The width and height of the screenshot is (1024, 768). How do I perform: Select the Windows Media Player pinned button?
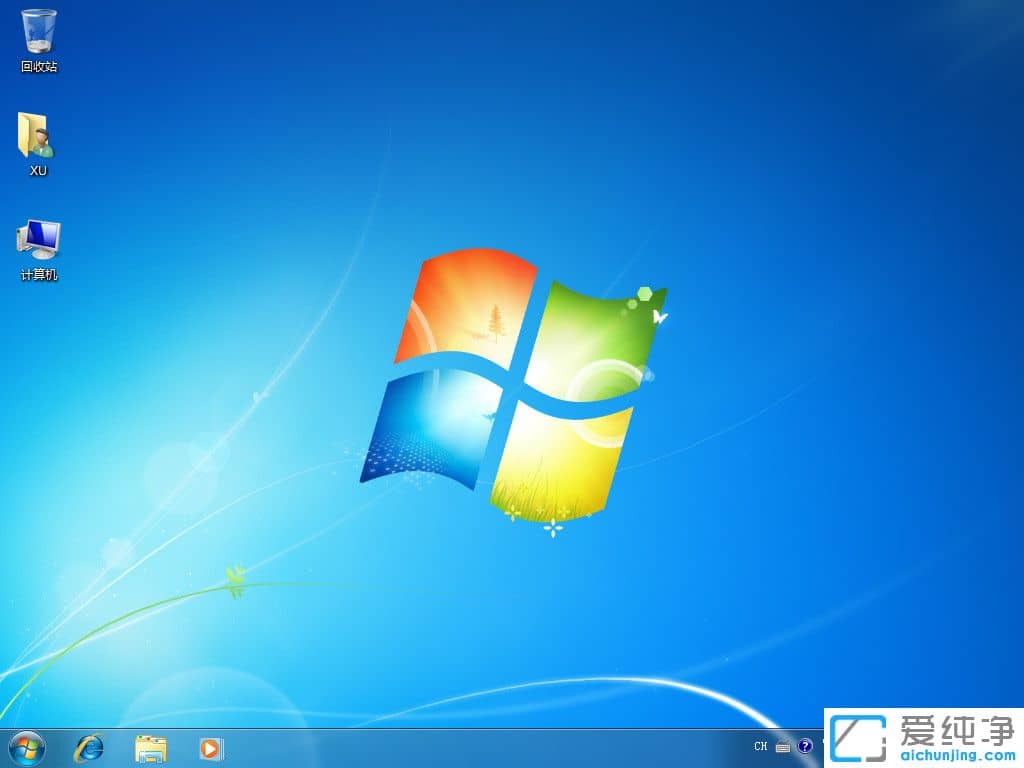coord(210,748)
